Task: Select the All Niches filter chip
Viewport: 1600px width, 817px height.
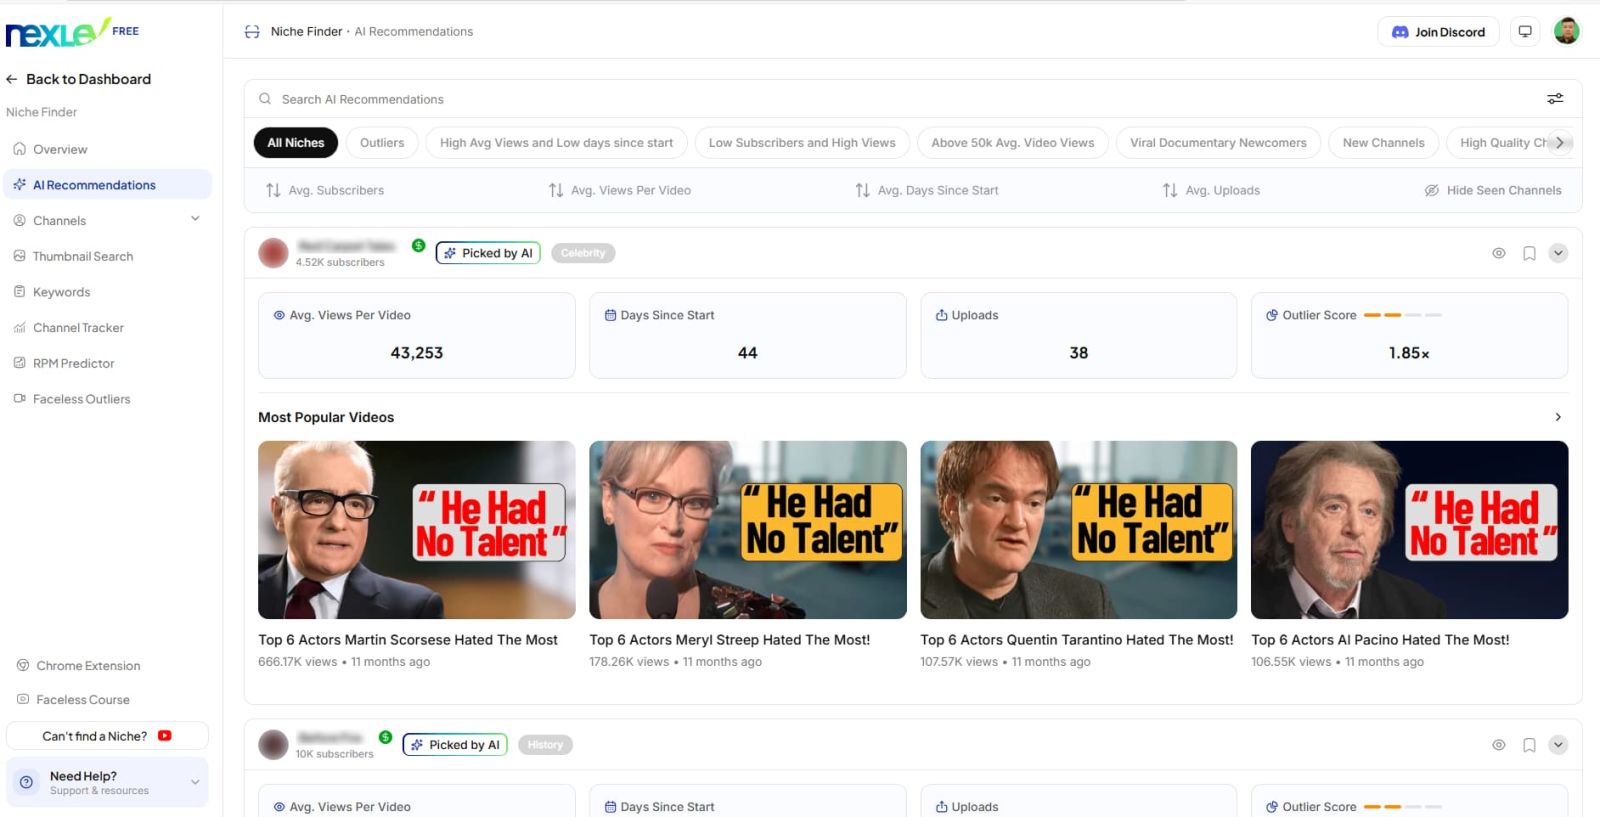Action: (x=296, y=143)
